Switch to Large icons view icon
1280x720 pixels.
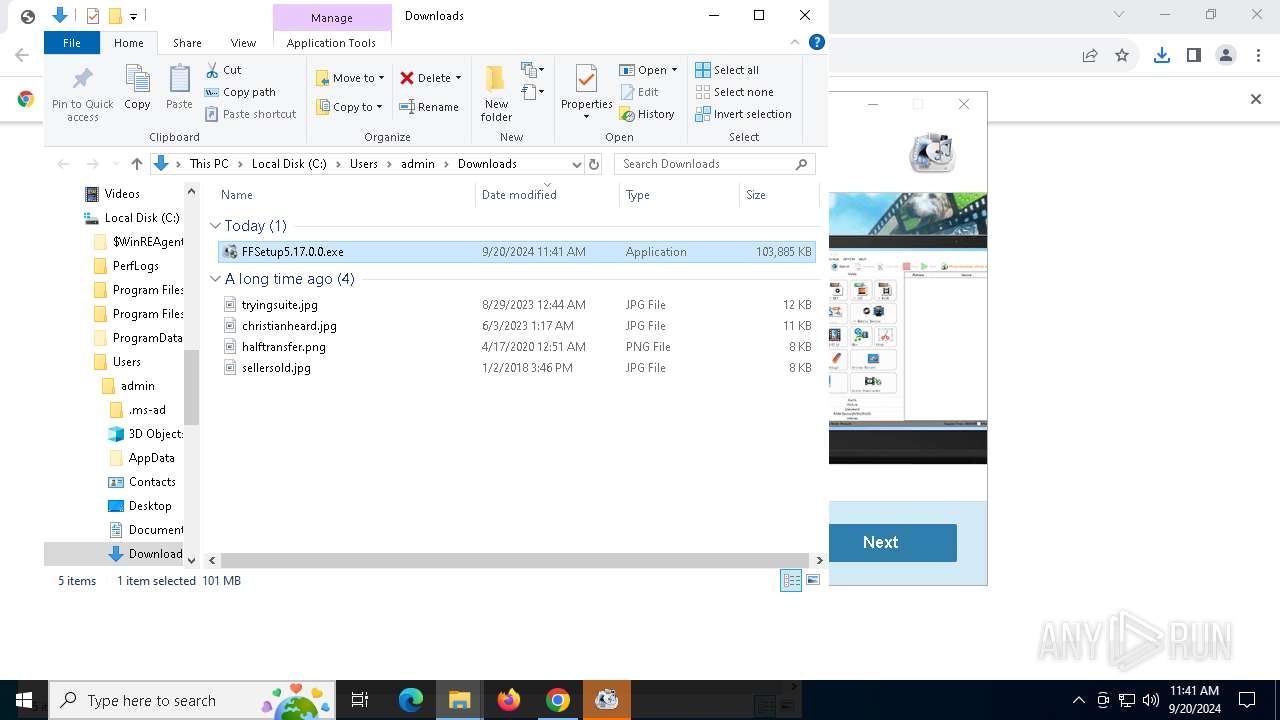tap(813, 580)
